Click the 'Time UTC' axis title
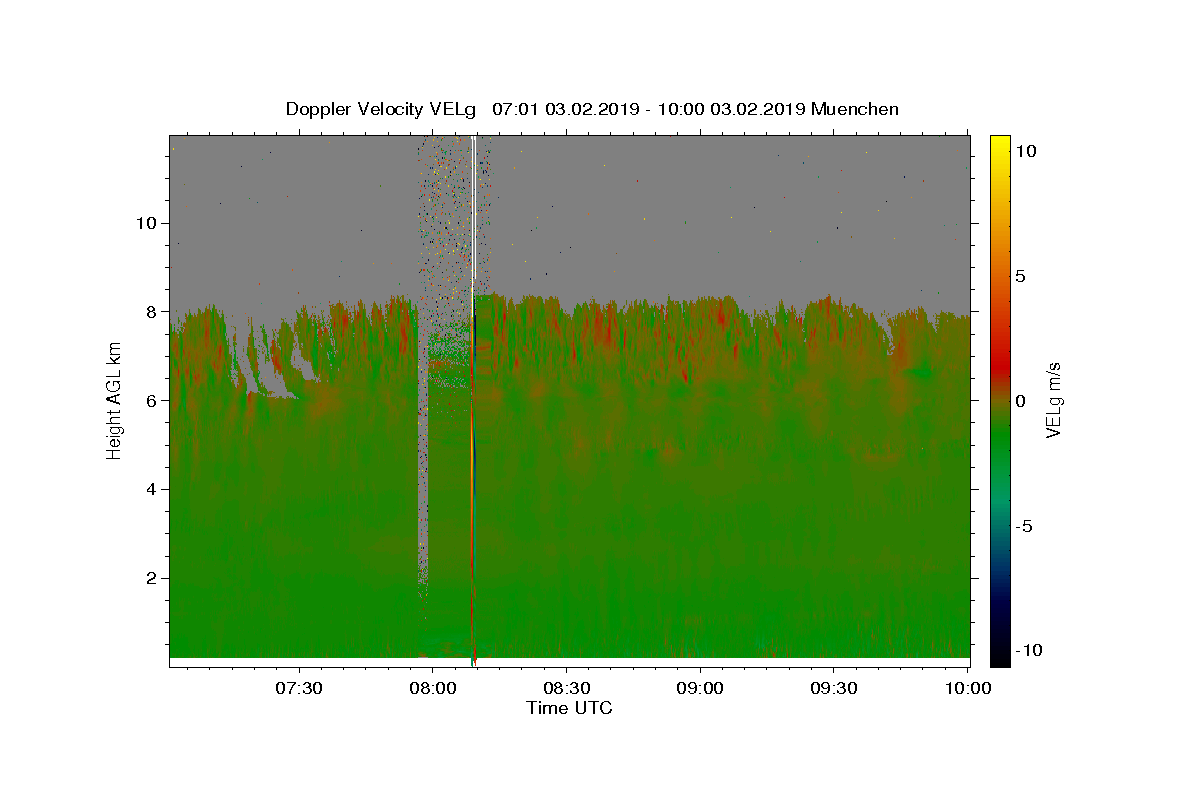 [569, 708]
